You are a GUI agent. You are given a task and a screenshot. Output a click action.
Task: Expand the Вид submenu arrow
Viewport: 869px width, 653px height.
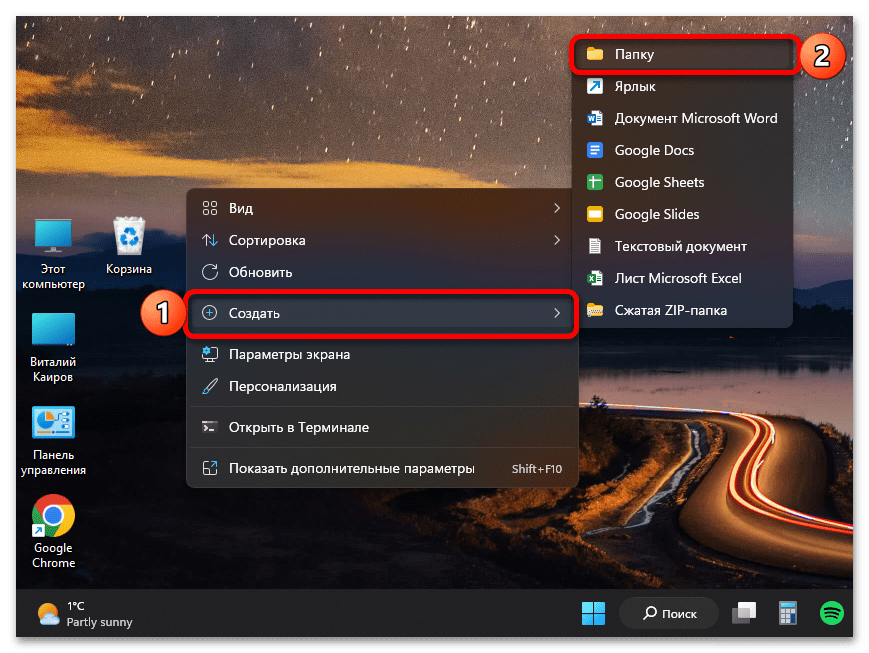point(557,208)
